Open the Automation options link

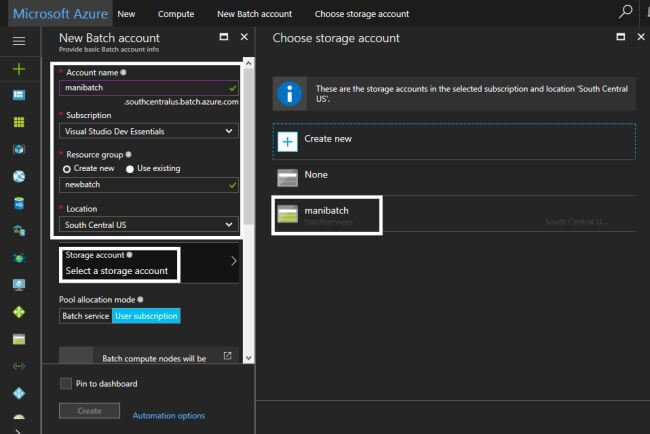pyautogui.click(x=169, y=415)
